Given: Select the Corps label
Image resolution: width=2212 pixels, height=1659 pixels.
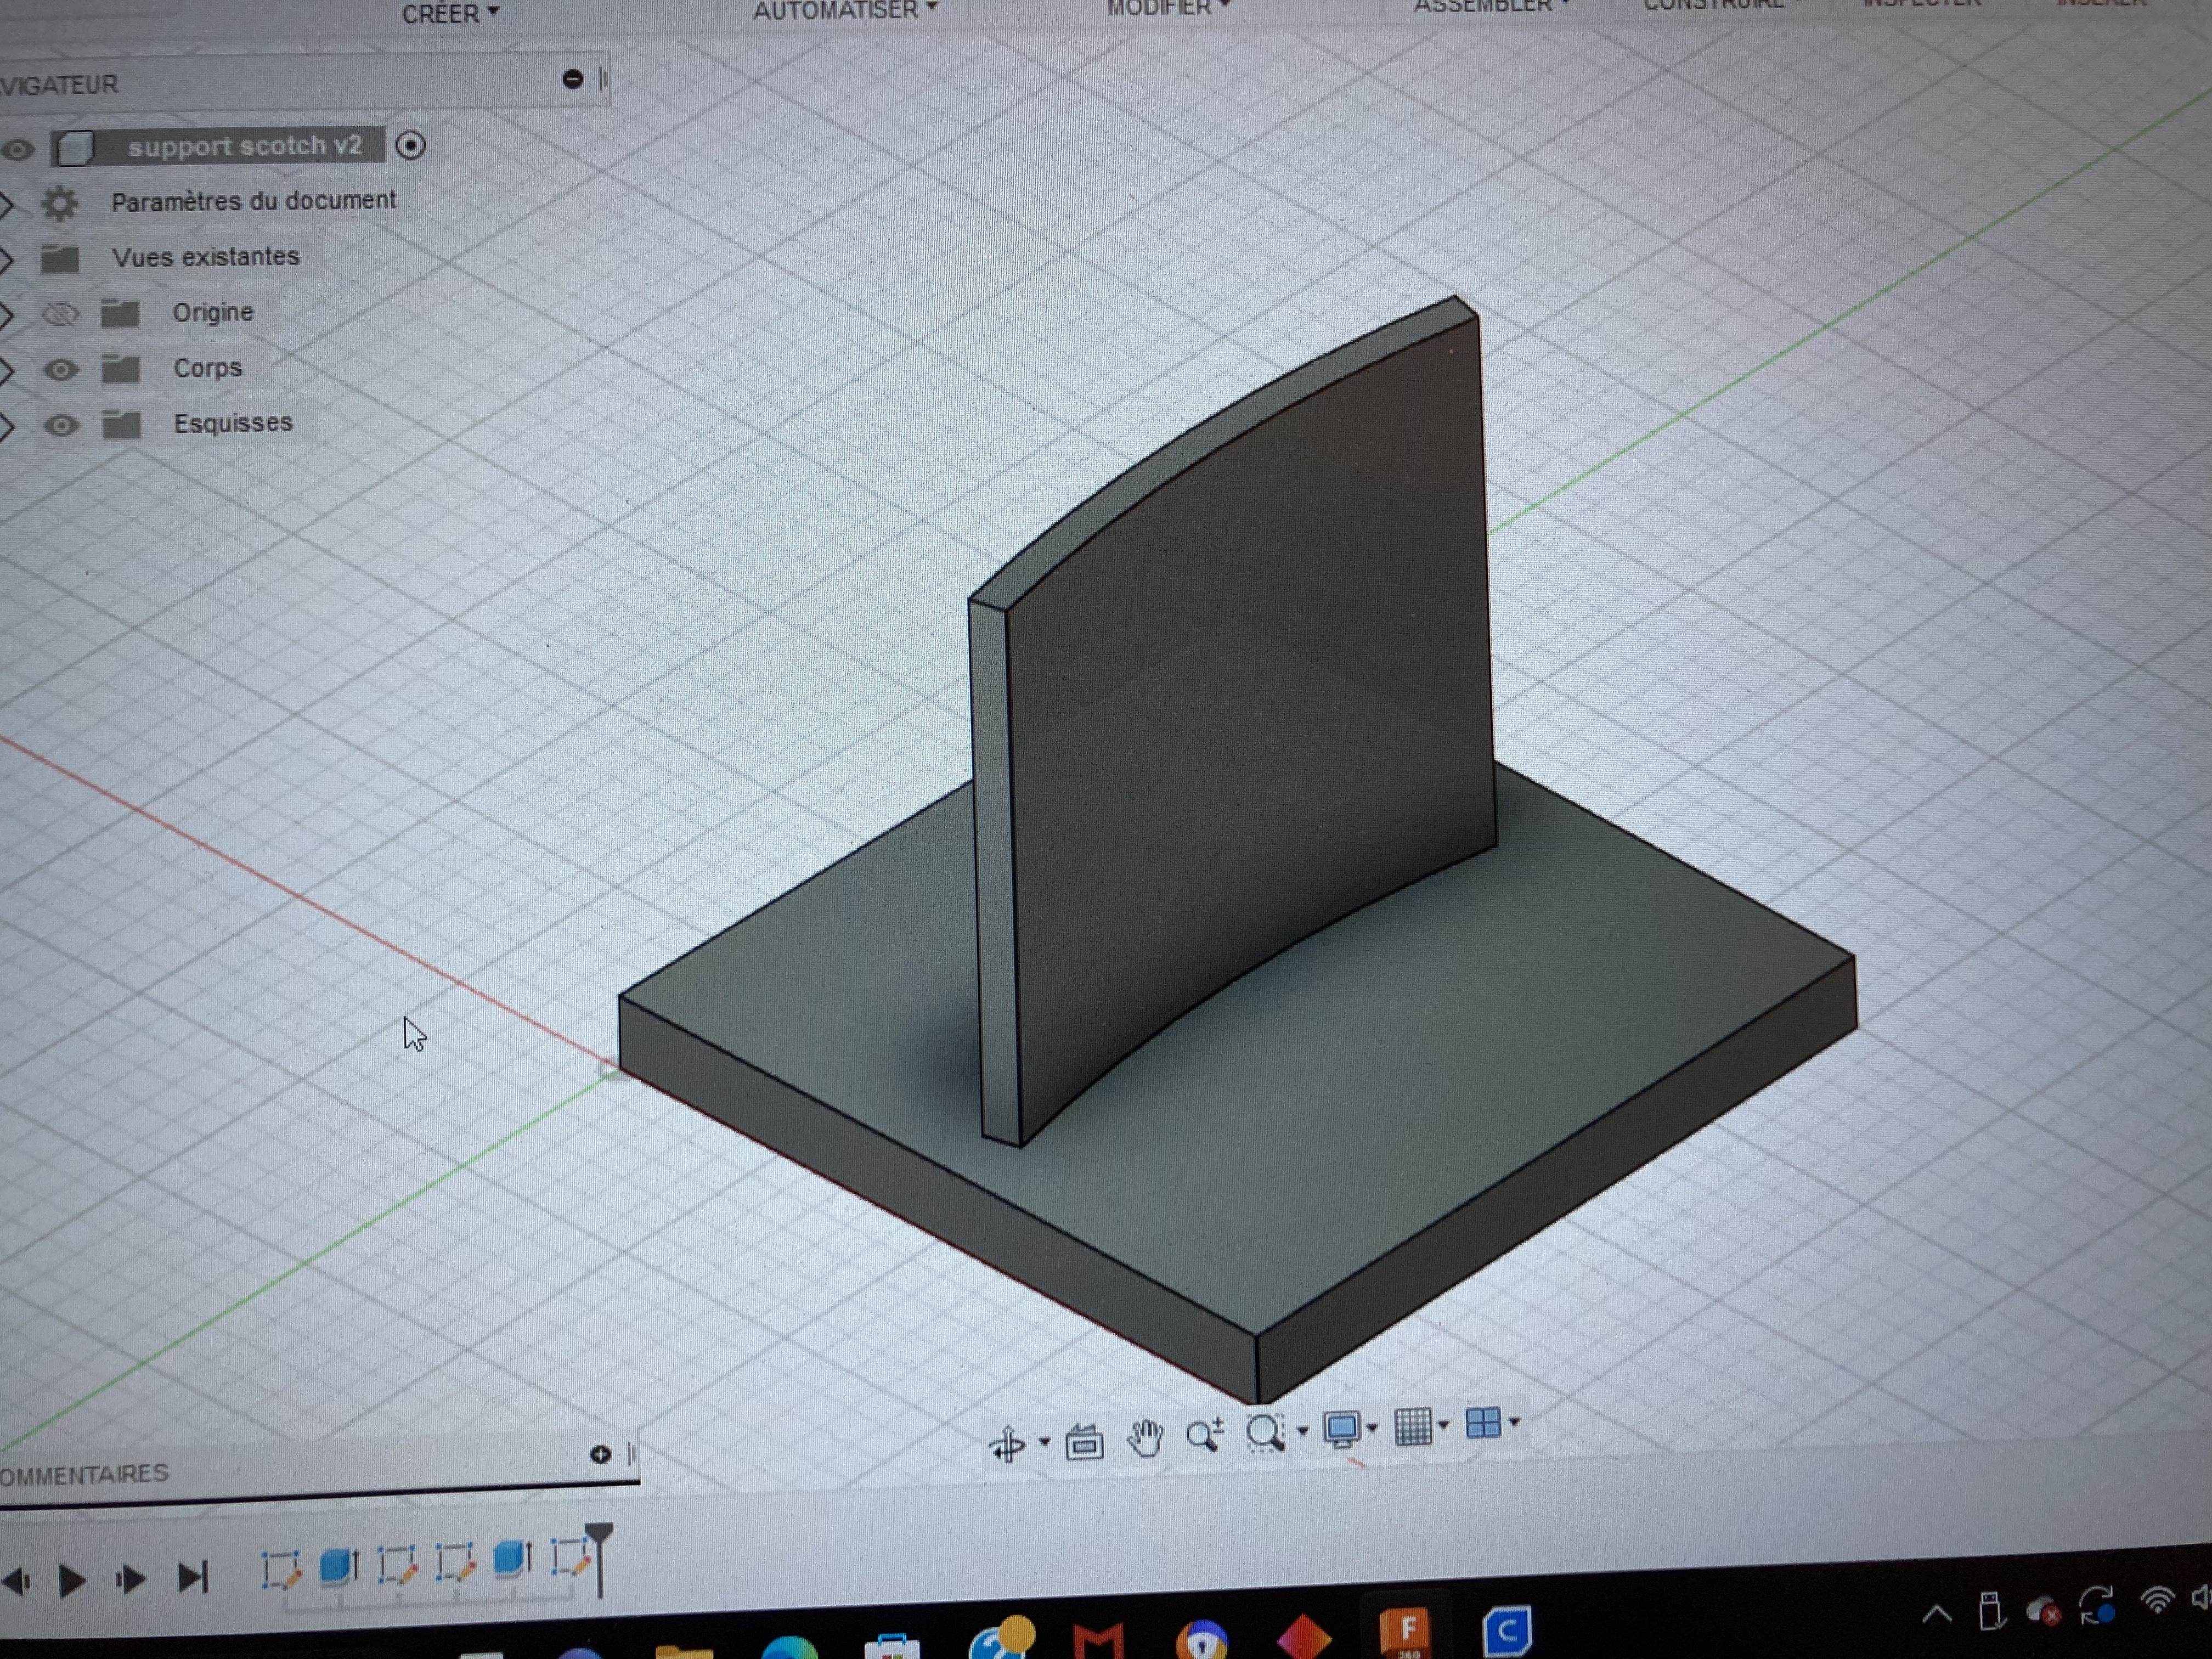Looking at the screenshot, I should (208, 368).
